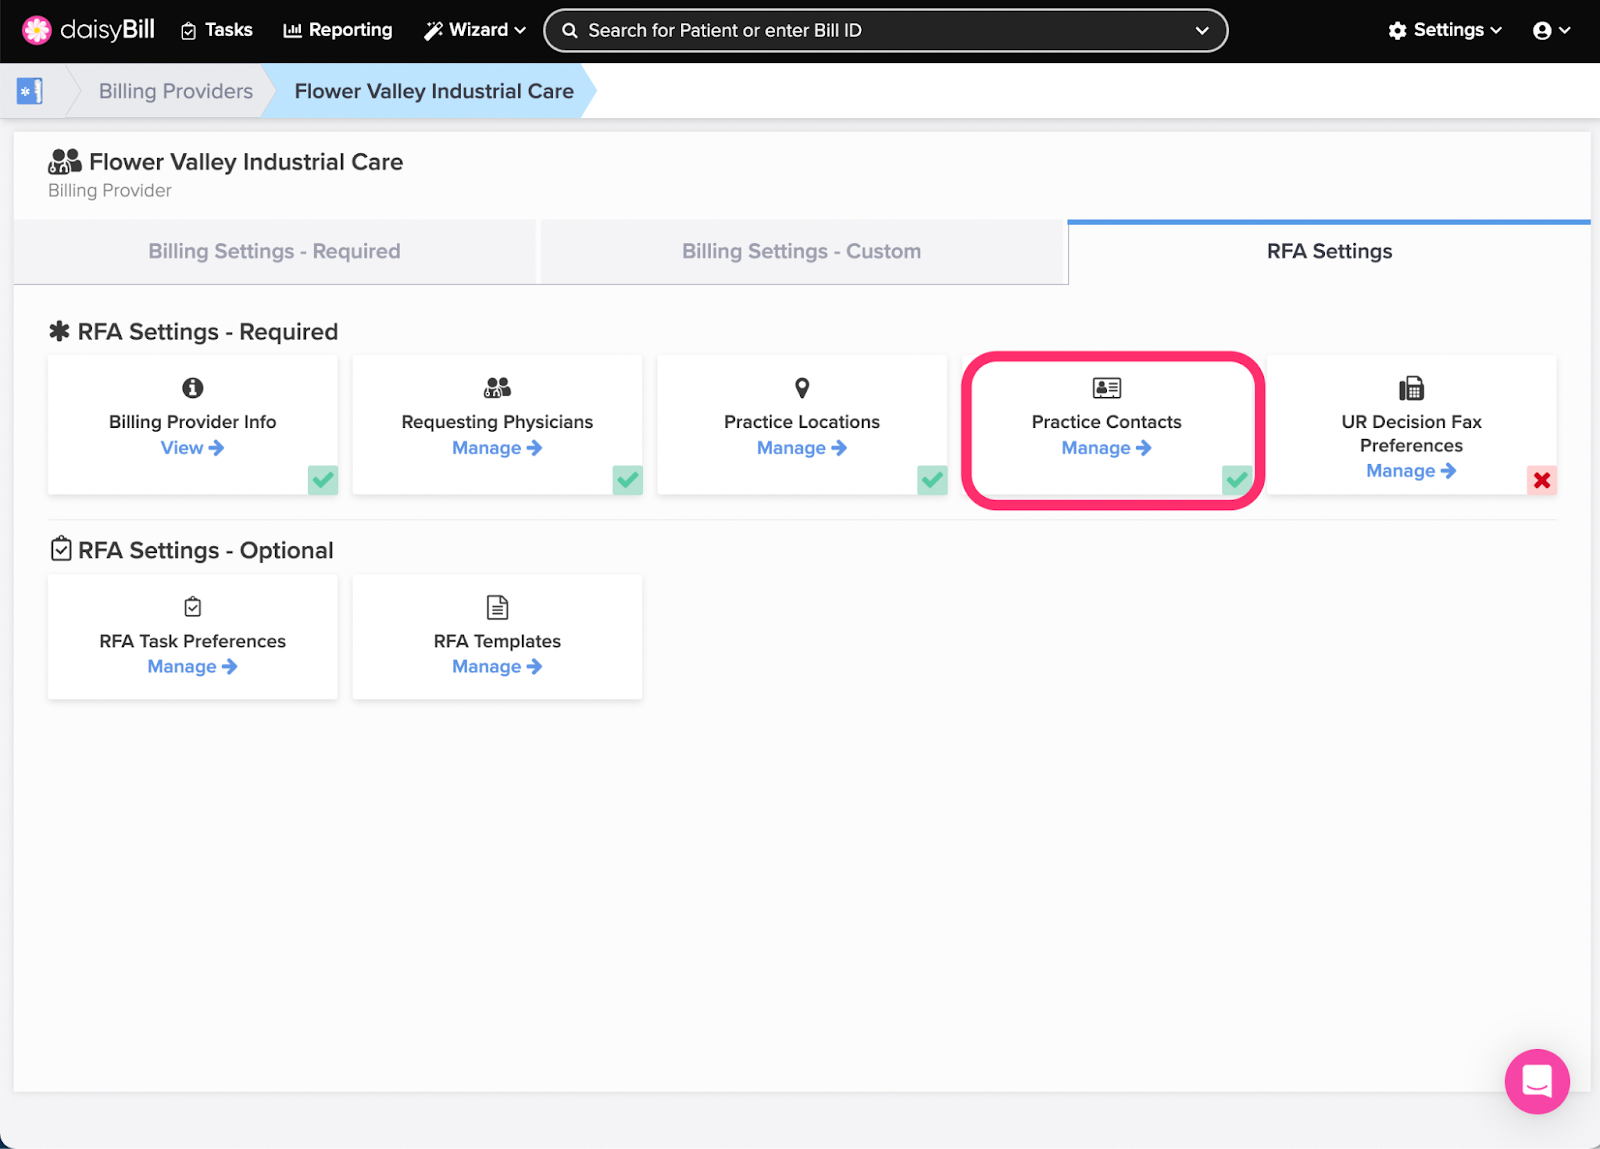This screenshot has width=1600, height=1149.
Task: Click the Reporting chart icon
Action: (x=293, y=31)
